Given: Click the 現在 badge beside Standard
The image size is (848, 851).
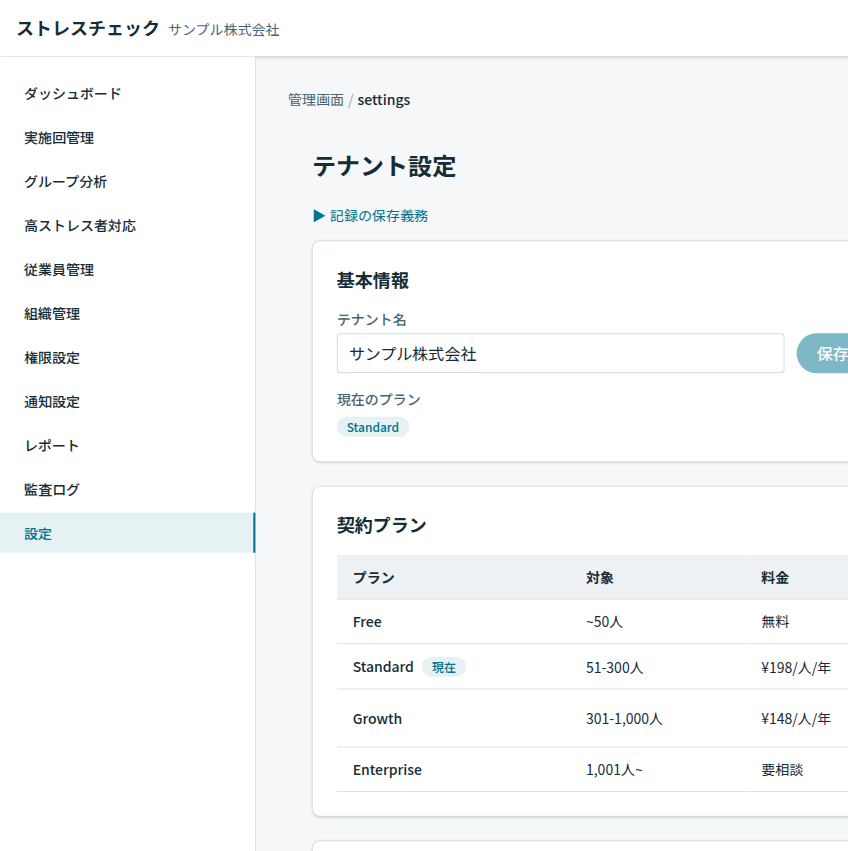Looking at the screenshot, I should coord(444,667).
